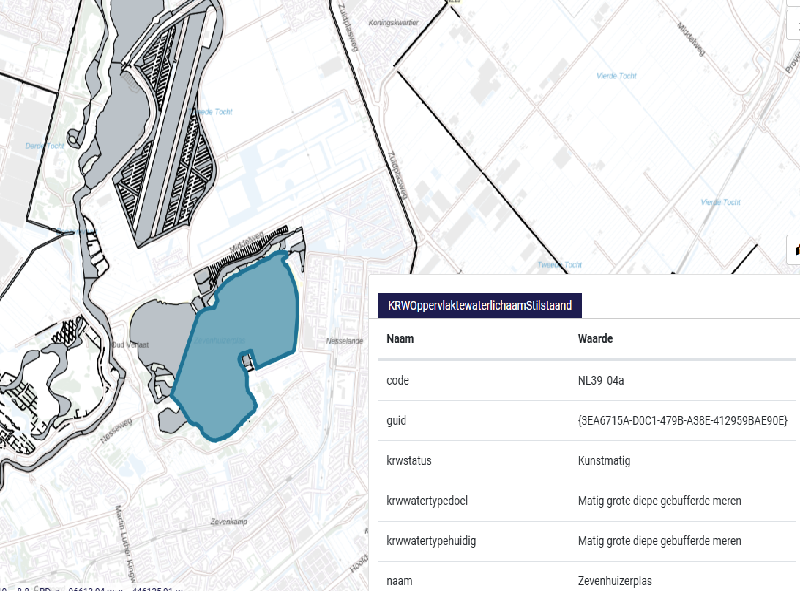Click the Waarde column header
The height and width of the screenshot is (591, 804).
[x=596, y=339]
